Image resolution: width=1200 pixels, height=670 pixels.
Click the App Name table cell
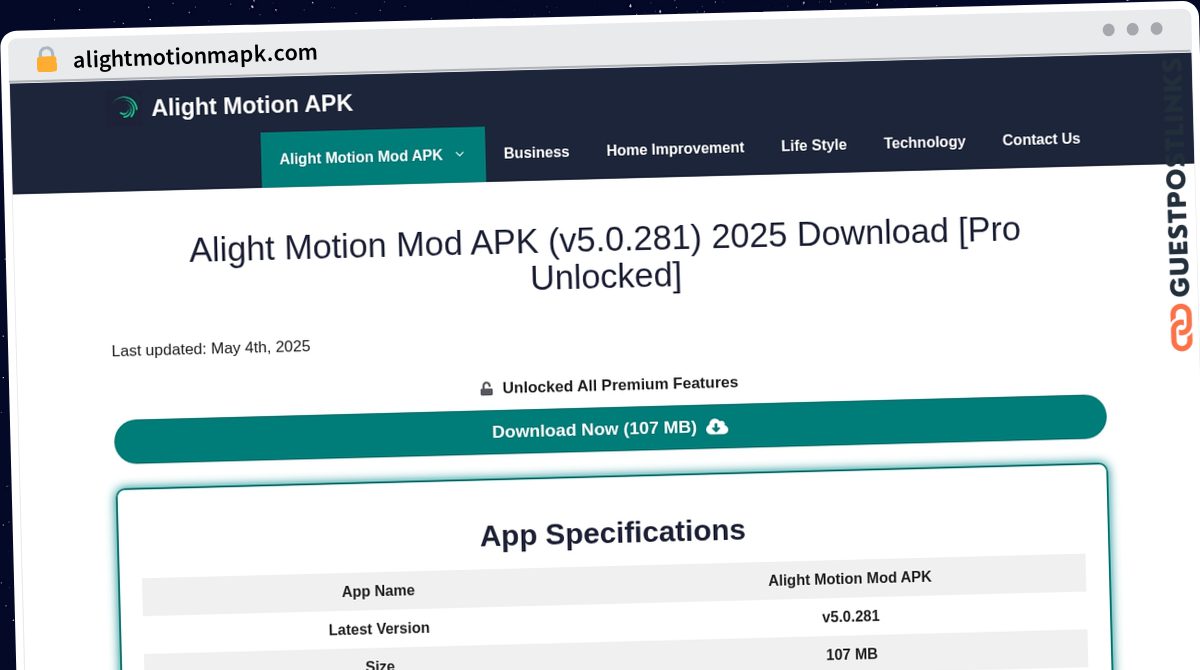[378, 591]
